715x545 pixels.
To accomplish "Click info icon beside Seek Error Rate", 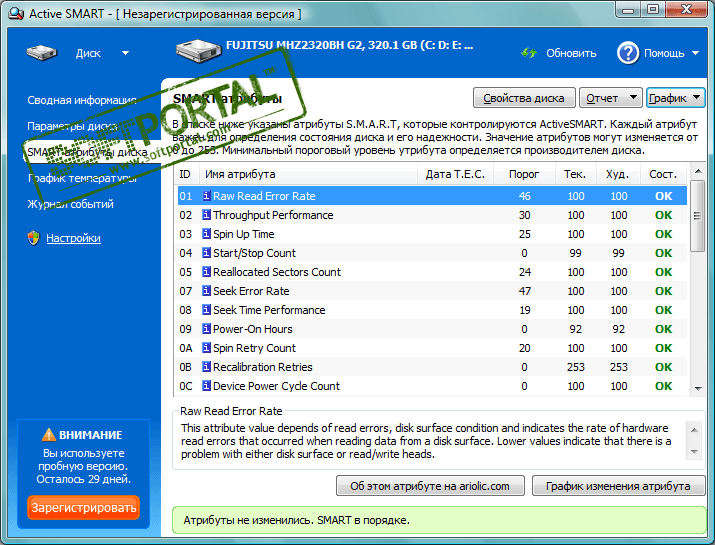I will 207,291.
